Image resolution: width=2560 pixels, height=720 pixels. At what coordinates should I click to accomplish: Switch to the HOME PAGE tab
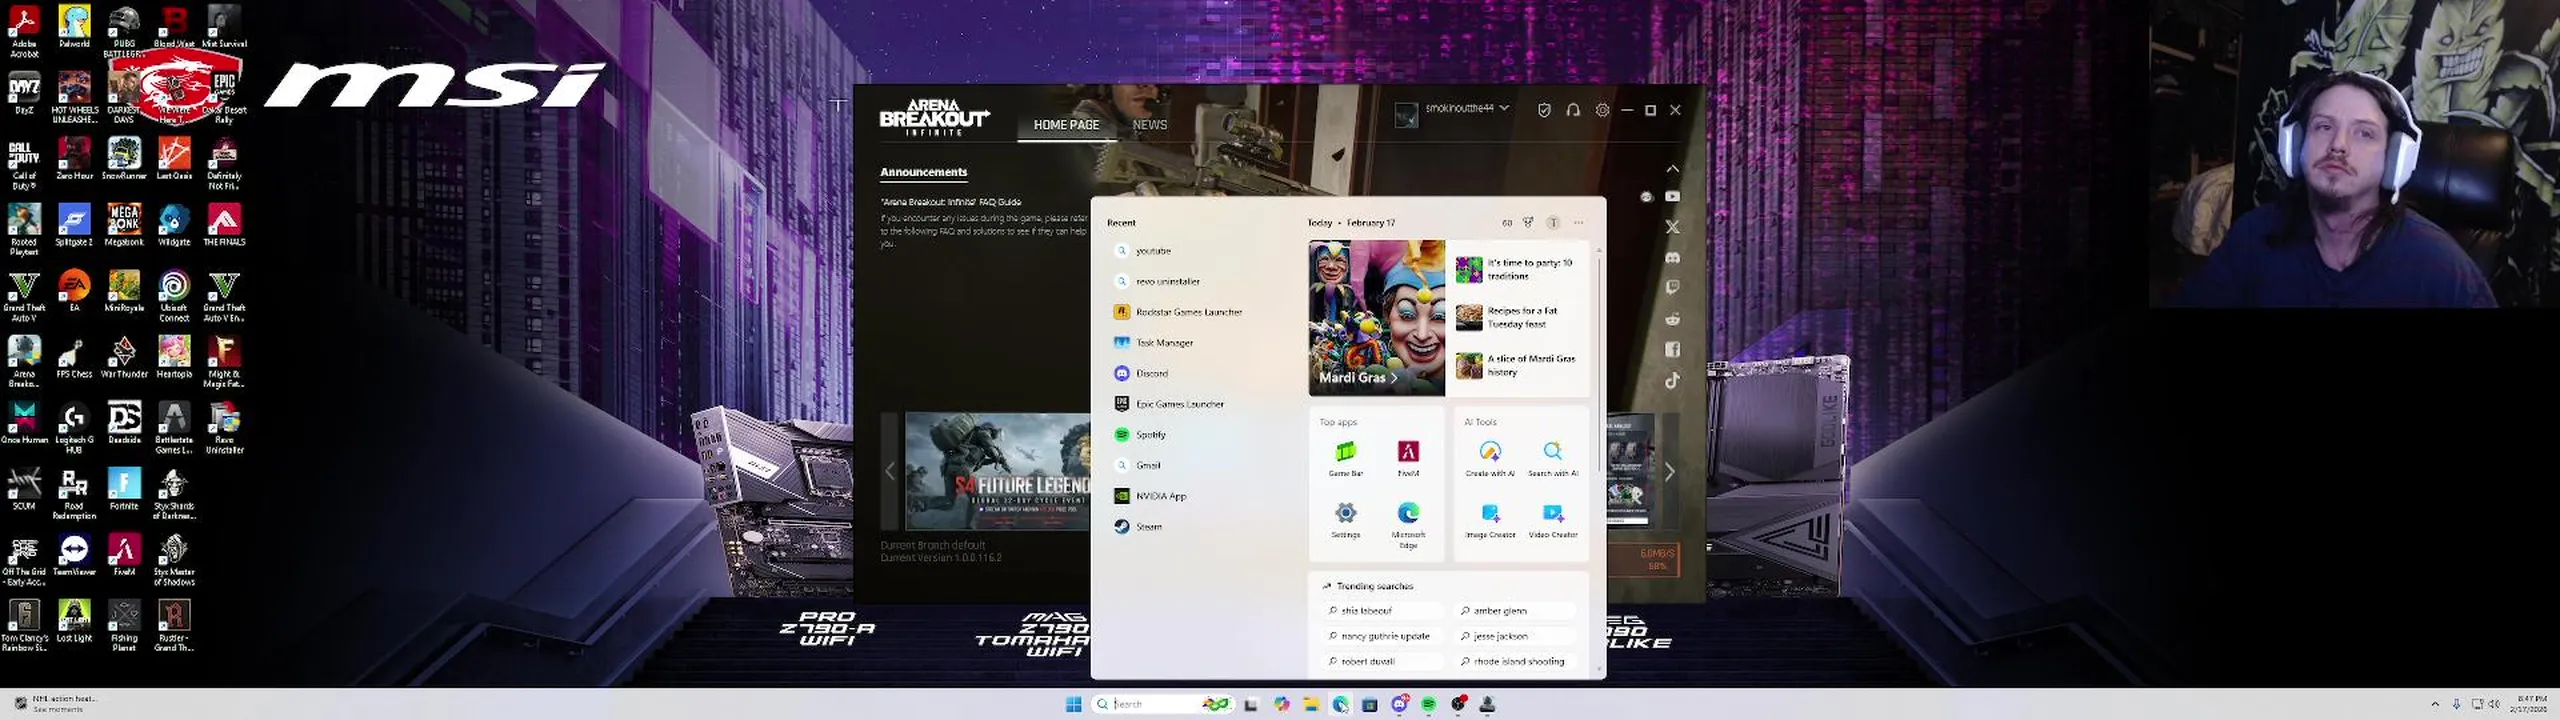[1066, 125]
